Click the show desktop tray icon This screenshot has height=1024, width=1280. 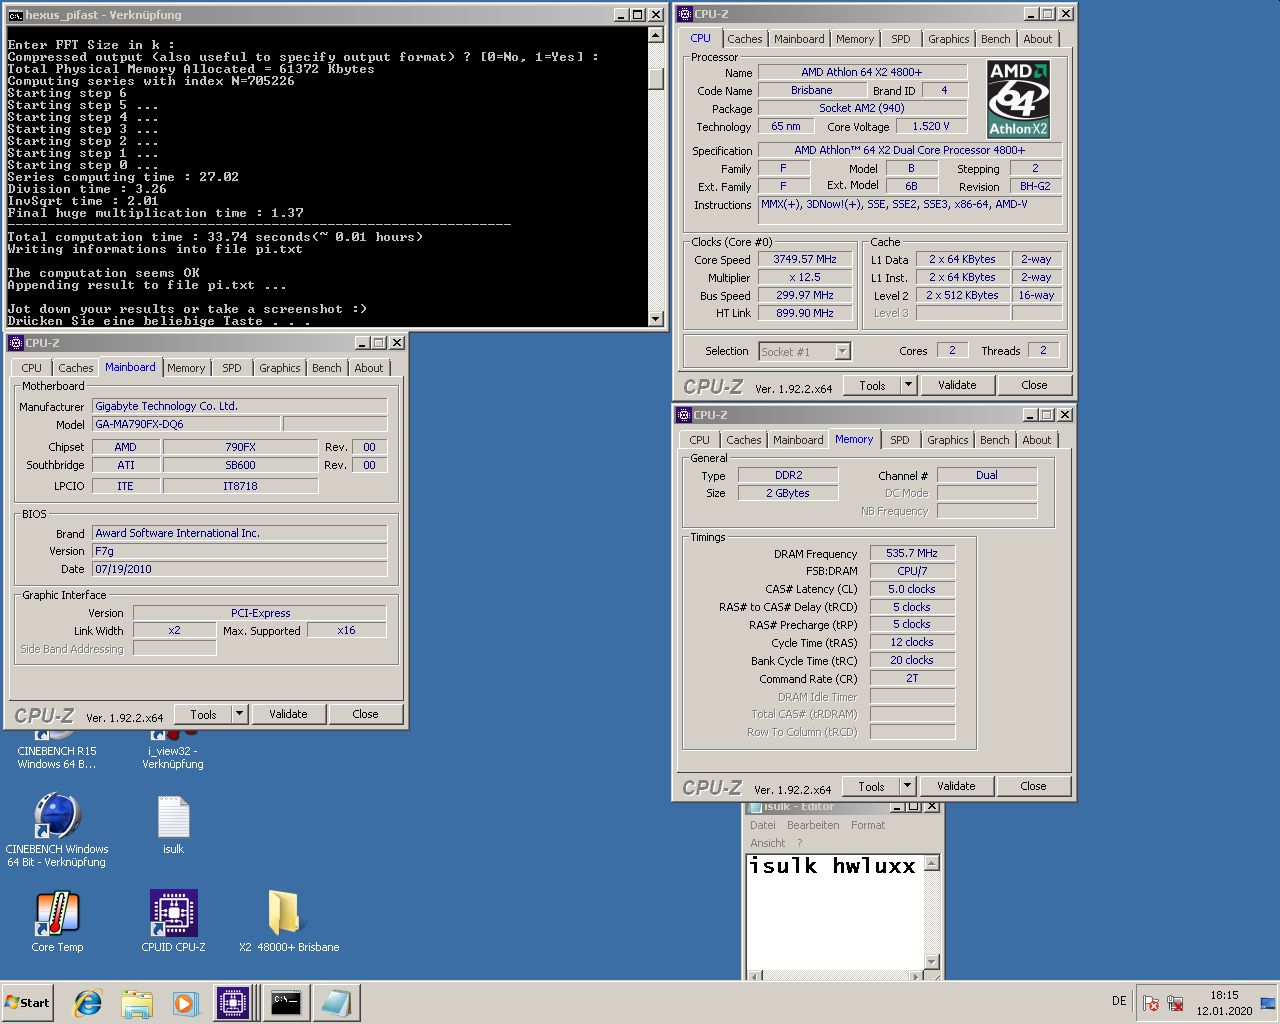1268,1003
